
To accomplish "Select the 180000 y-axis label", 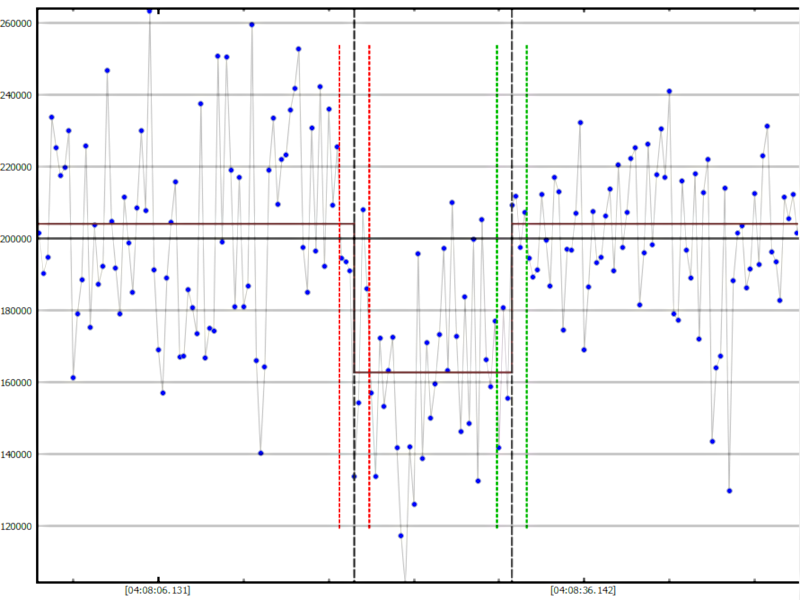I will 18,311.
